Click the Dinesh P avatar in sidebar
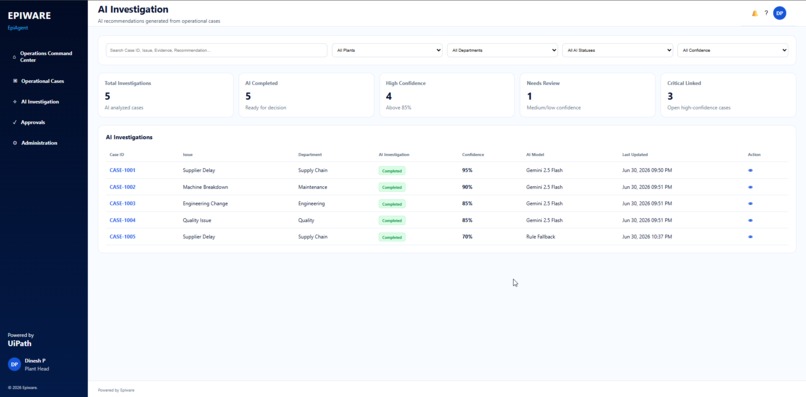 (14, 364)
